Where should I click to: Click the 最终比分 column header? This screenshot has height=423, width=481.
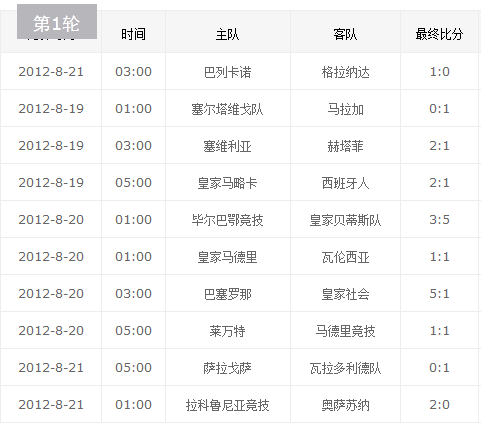pos(439,34)
